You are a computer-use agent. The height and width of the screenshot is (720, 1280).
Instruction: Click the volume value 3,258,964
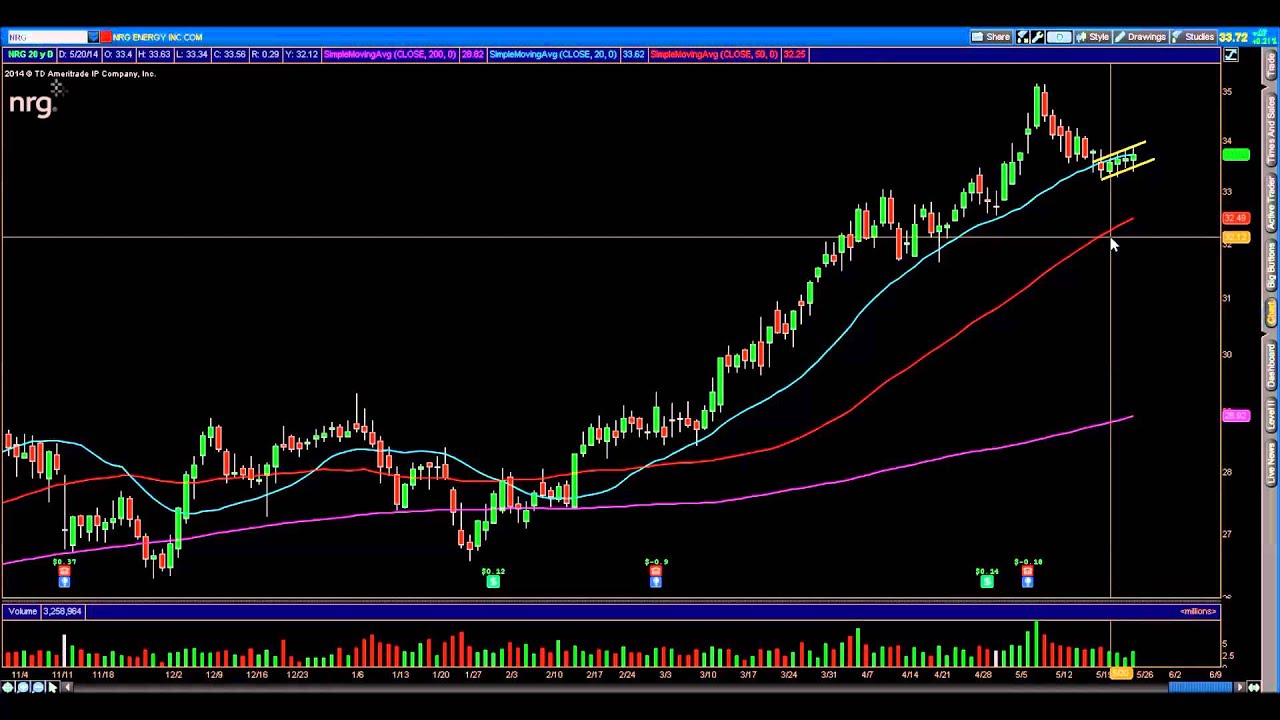pyautogui.click(x=62, y=611)
